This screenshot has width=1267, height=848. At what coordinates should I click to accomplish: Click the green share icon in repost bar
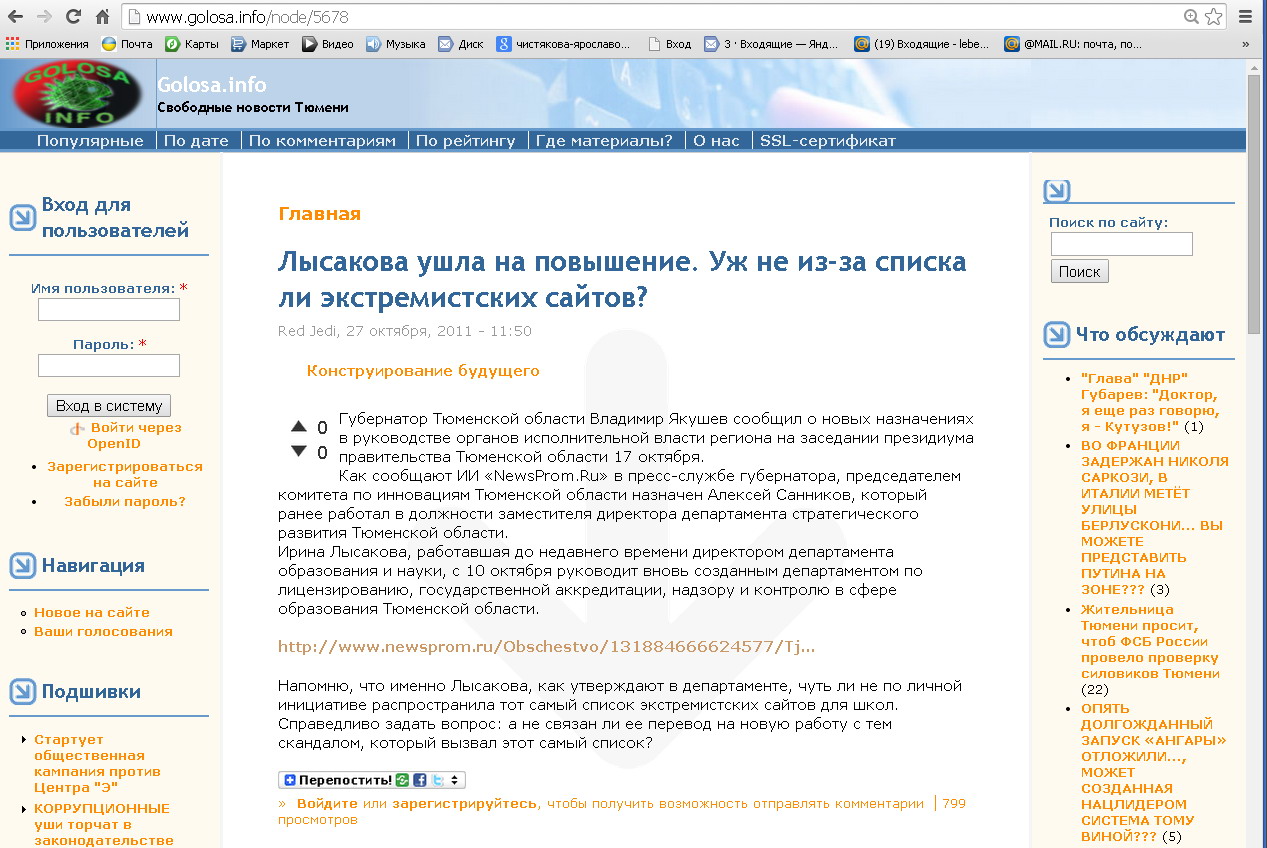(x=402, y=780)
